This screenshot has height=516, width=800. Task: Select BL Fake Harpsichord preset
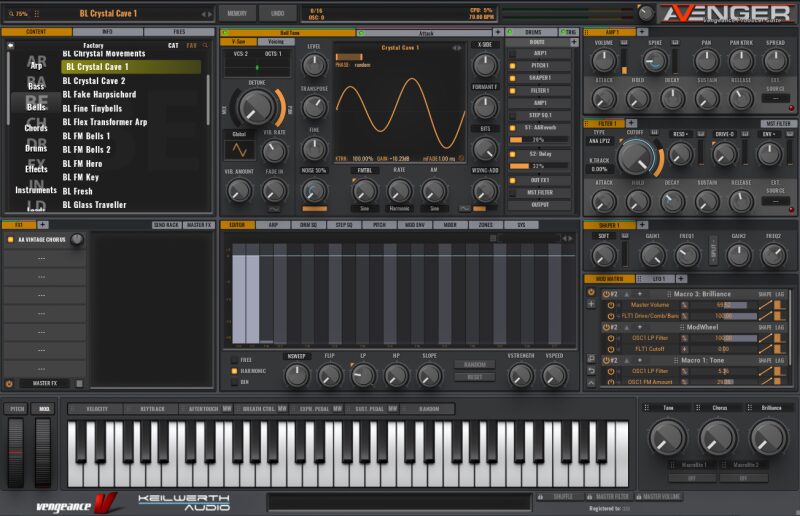(99, 95)
